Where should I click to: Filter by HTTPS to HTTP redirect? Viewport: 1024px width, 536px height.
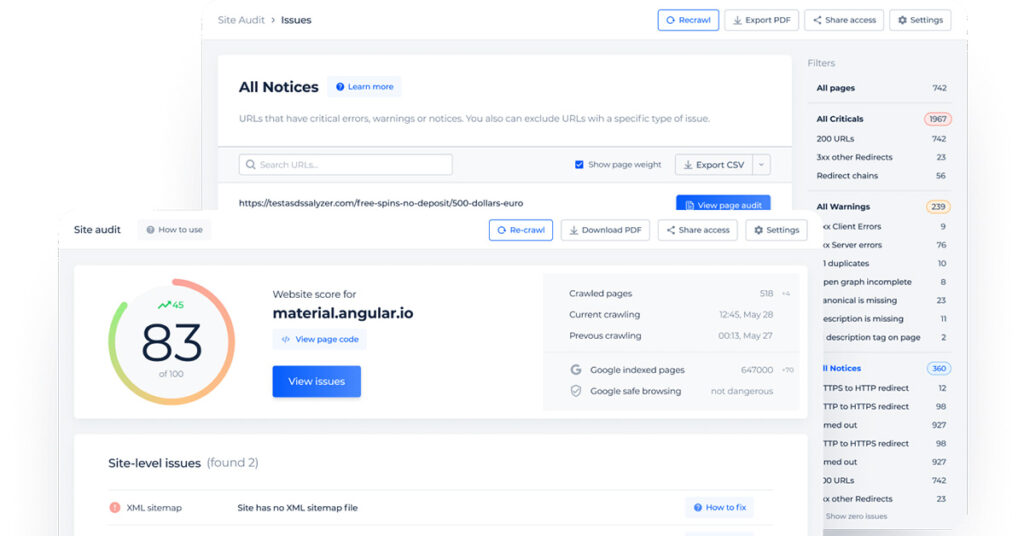[x=884, y=388]
